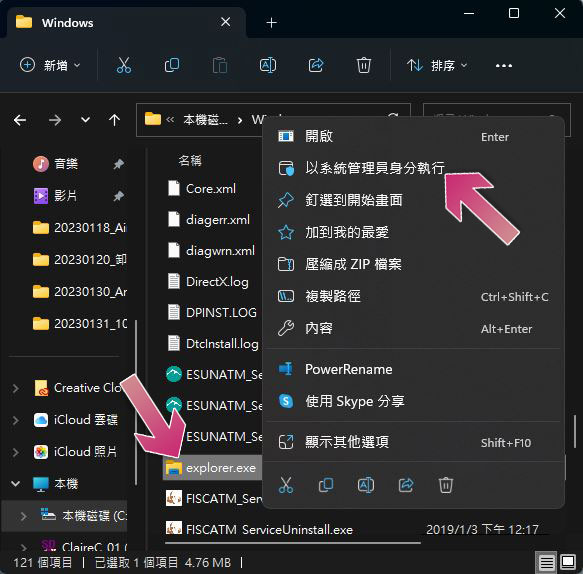Image resolution: width=583 pixels, height=574 pixels.
Task: Open the See more (three dots) menu
Action: 504,66
